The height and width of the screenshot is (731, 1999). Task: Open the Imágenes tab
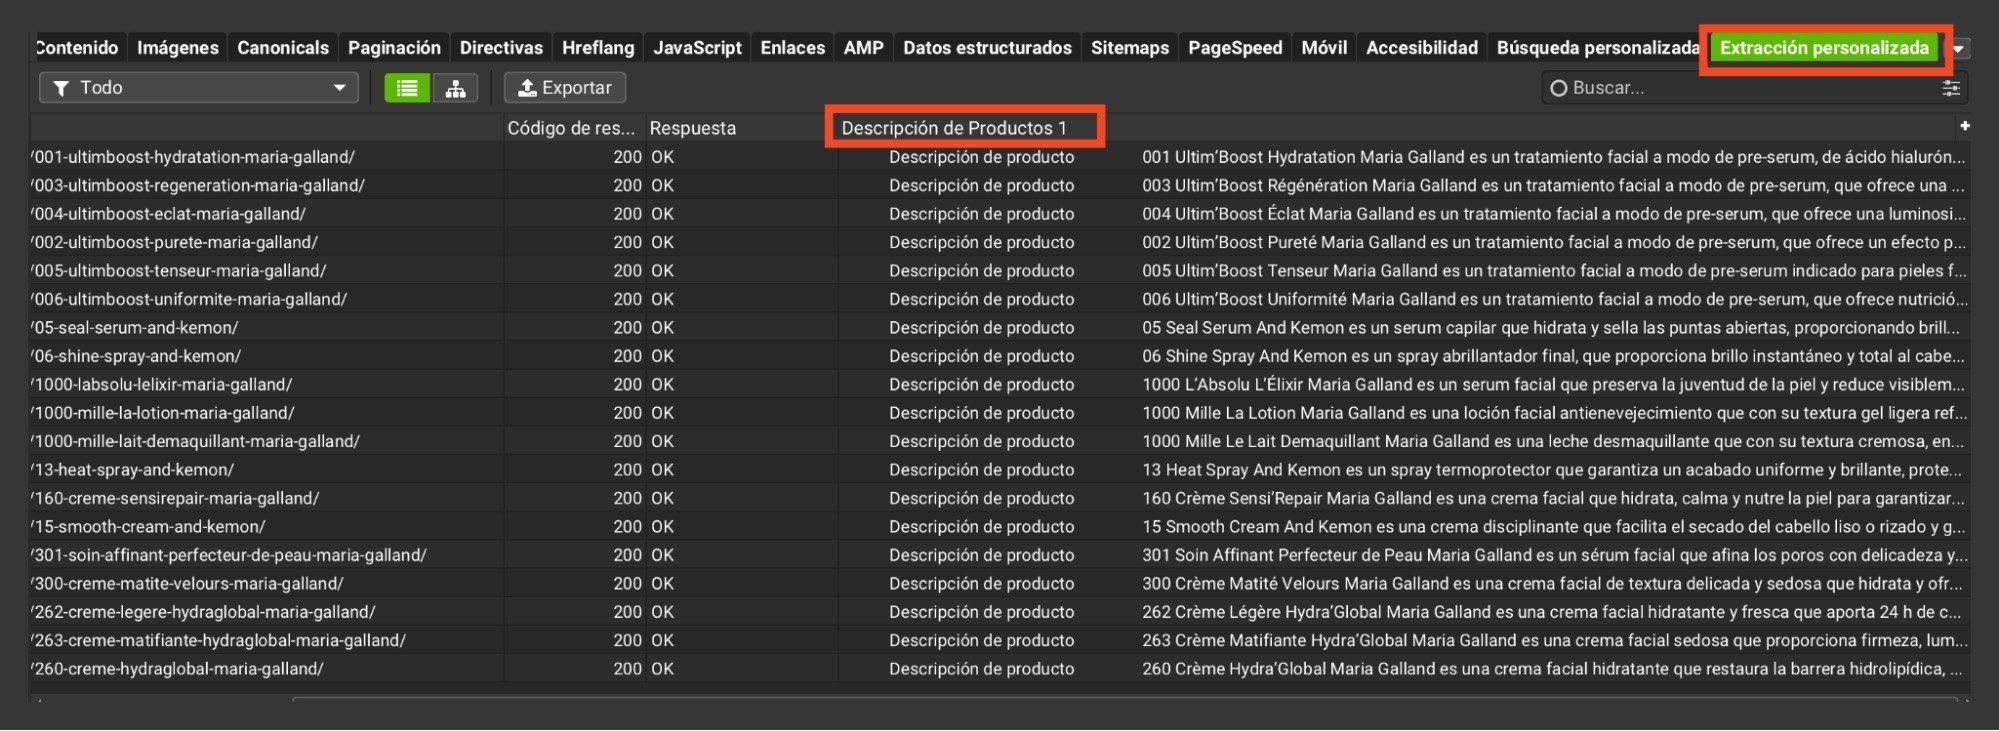click(x=177, y=47)
